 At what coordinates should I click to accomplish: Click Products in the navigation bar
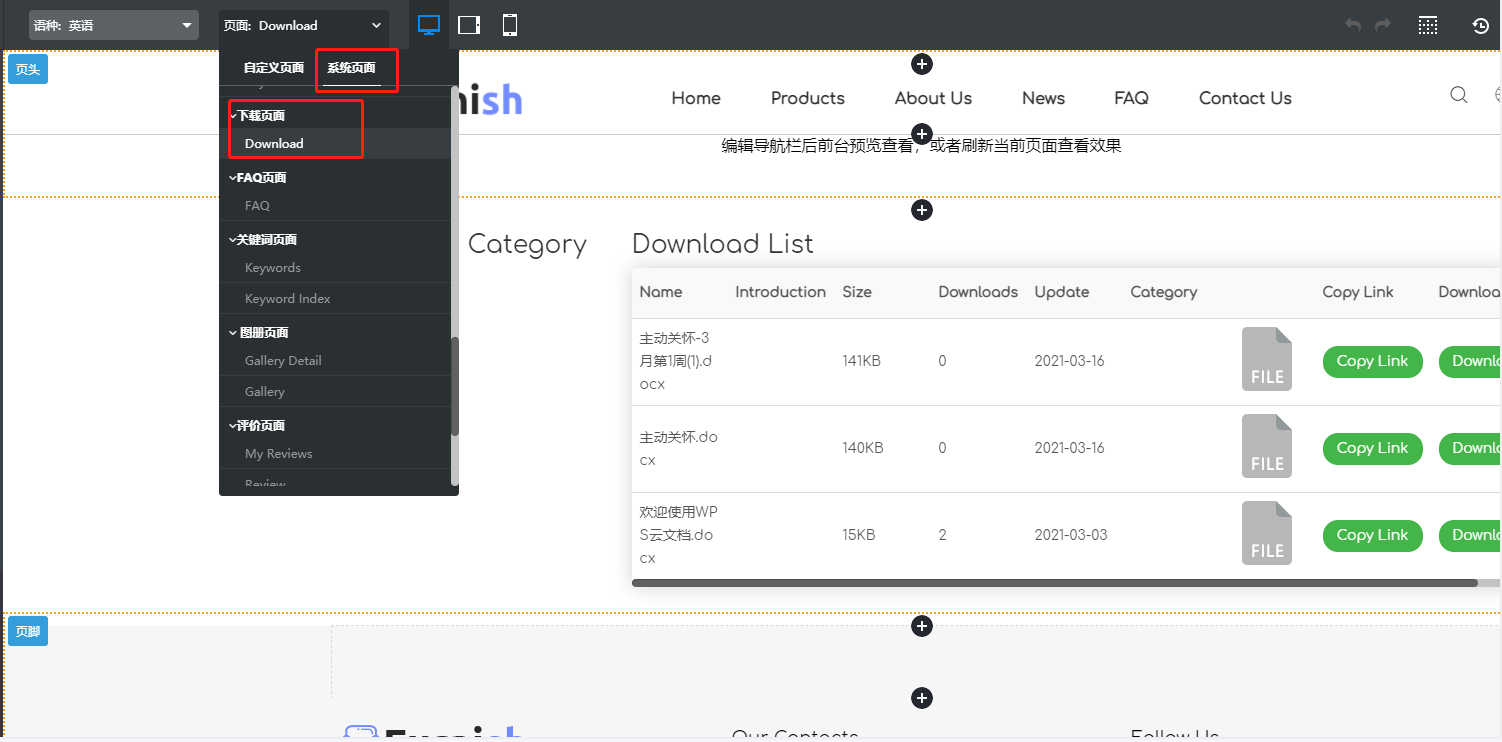[807, 98]
